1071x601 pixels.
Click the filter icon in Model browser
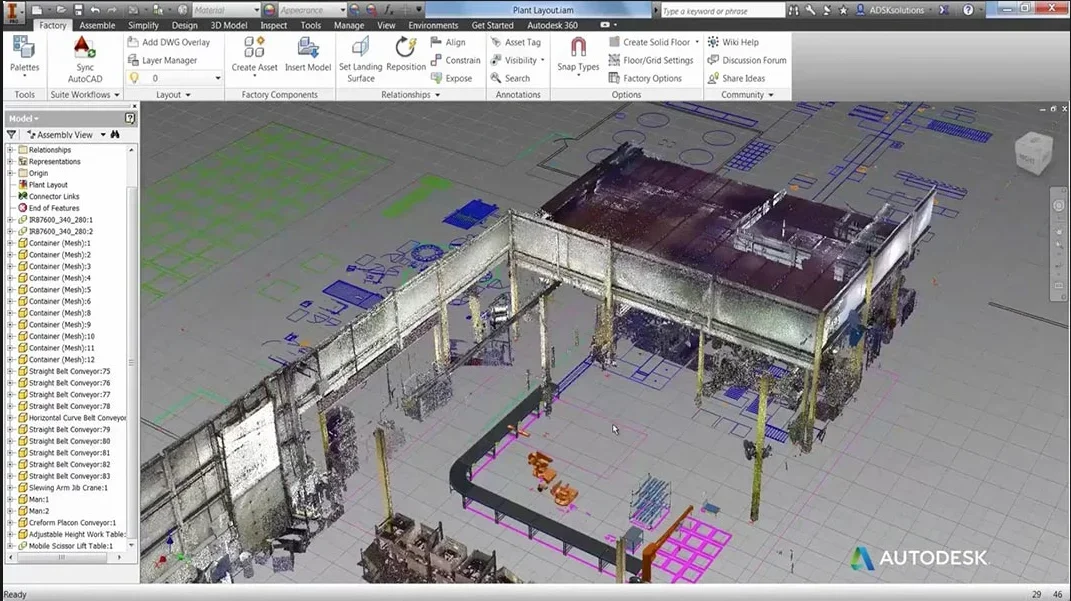[12, 135]
